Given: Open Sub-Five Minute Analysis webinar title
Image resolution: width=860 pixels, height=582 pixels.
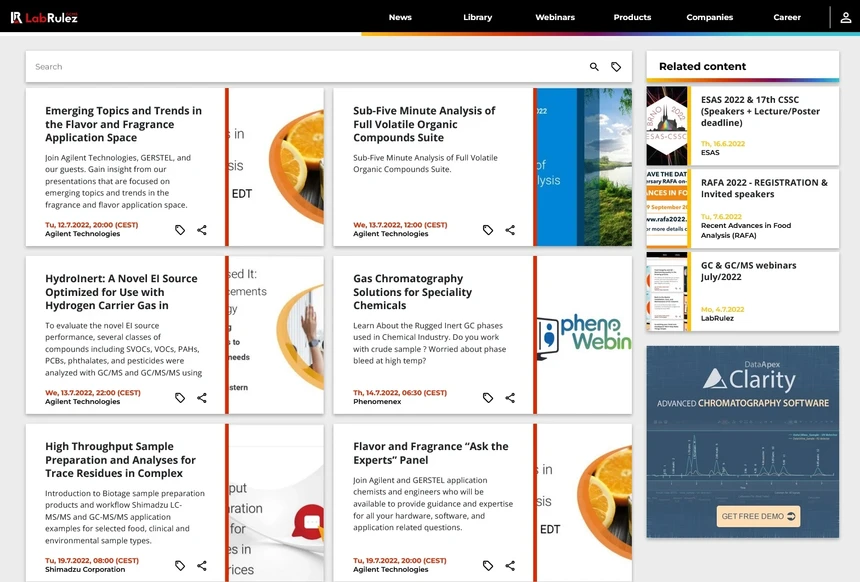Looking at the screenshot, I should (x=424, y=124).
